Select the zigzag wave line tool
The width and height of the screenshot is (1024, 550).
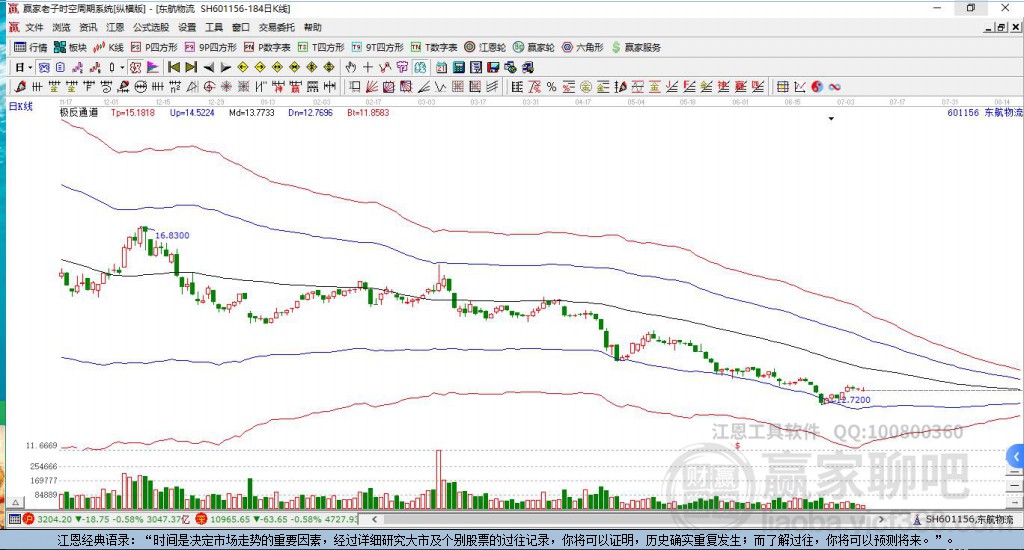tap(441, 87)
